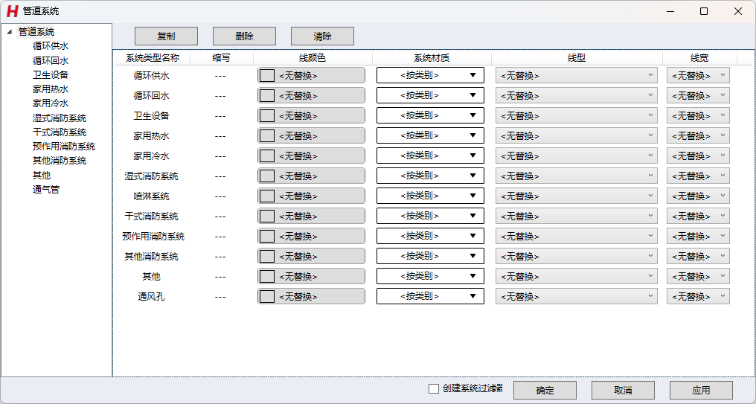
Task: Enable the 创建系统过滤器 checkbox
Action: 433,389
